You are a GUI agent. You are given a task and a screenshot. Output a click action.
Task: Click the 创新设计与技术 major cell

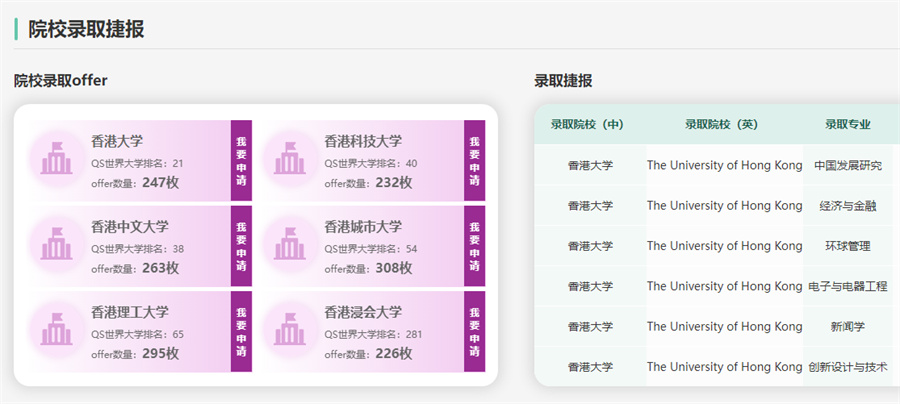tap(848, 367)
